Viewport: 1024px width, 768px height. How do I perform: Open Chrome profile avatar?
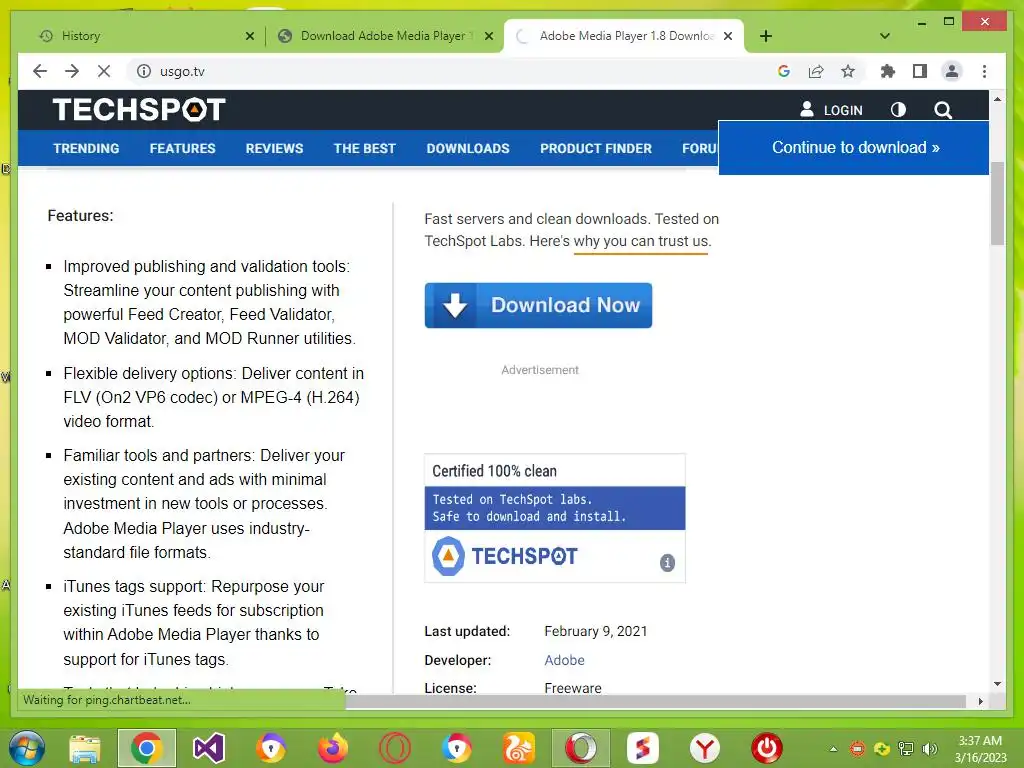tap(952, 71)
